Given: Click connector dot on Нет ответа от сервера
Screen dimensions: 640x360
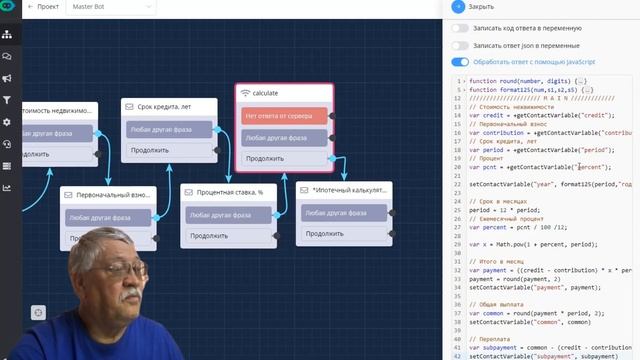Looking at the screenshot, I should pos(332,116).
